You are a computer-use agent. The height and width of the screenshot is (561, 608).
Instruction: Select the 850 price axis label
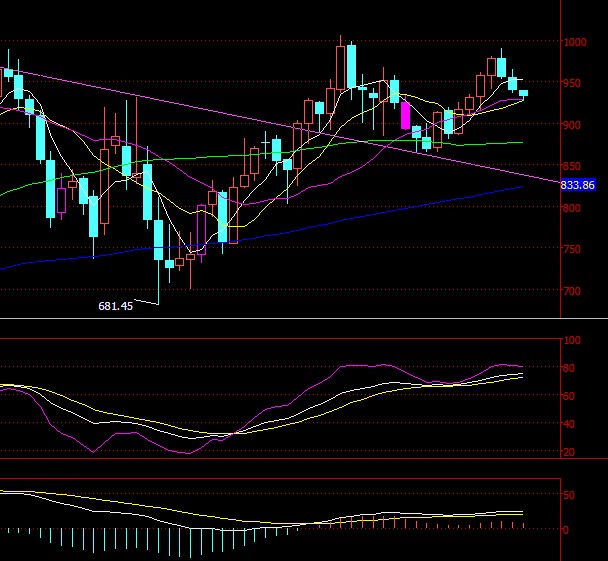point(573,166)
